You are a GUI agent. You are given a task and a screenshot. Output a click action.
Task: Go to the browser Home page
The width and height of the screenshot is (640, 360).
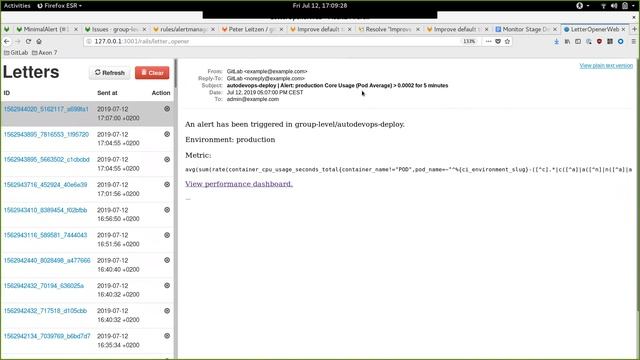coord(39,41)
